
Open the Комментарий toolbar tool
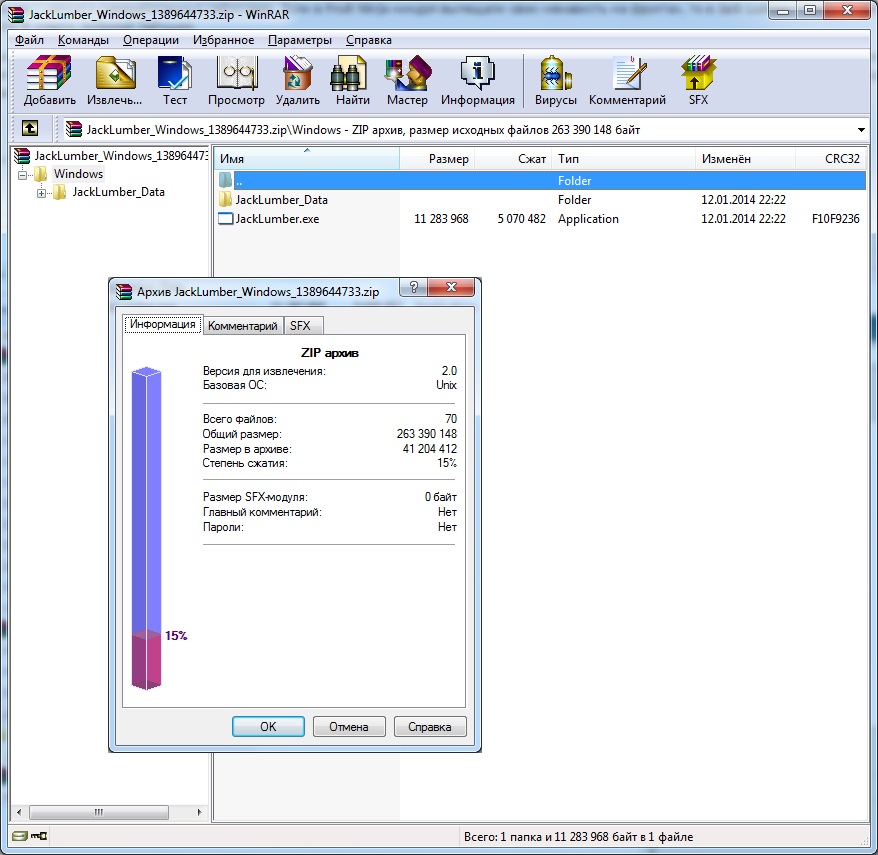[627, 81]
